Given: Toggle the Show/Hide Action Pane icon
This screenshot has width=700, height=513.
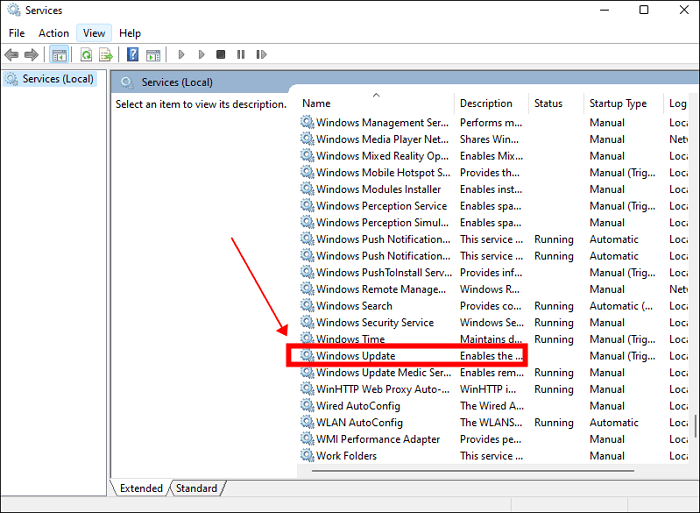Looking at the screenshot, I should pos(153,55).
